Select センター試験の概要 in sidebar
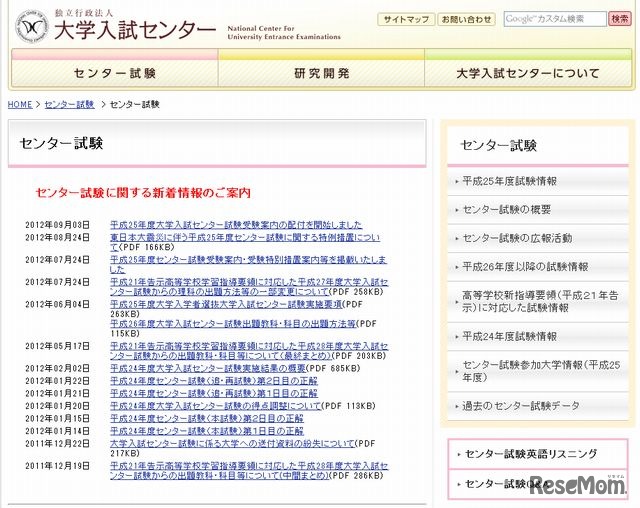The height and width of the screenshot is (508, 640). click(538, 210)
